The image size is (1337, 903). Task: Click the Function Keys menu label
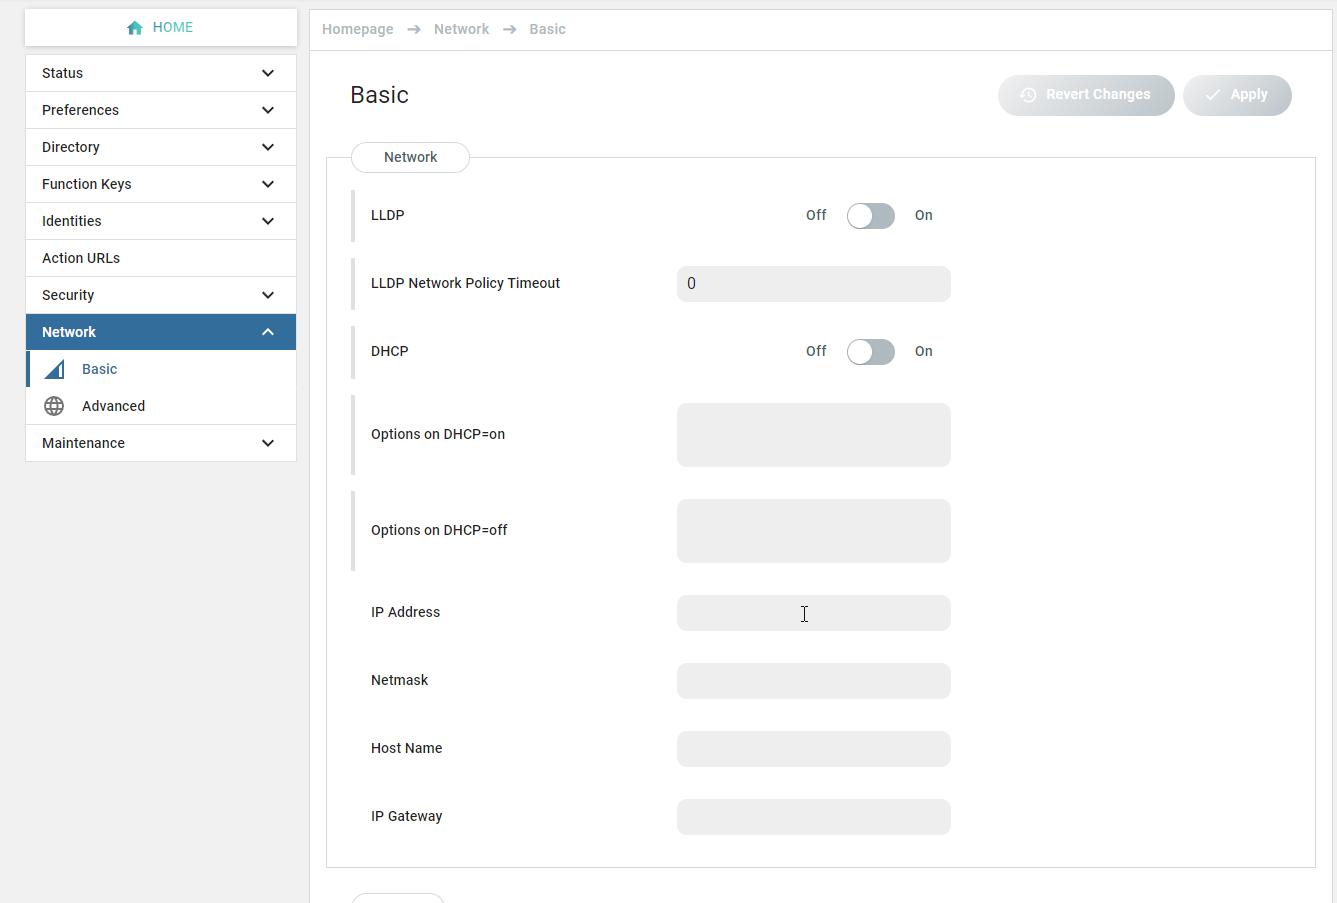87,184
